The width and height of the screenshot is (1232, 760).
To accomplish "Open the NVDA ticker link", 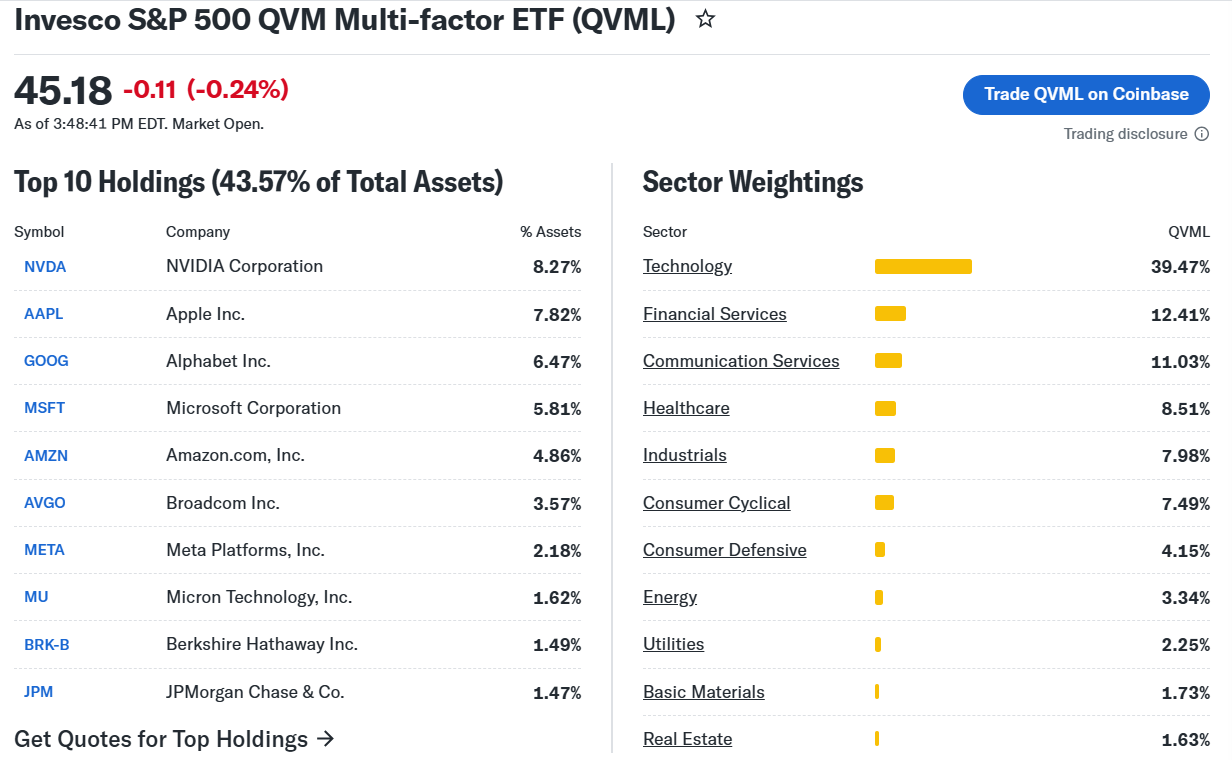I will click(45, 266).
